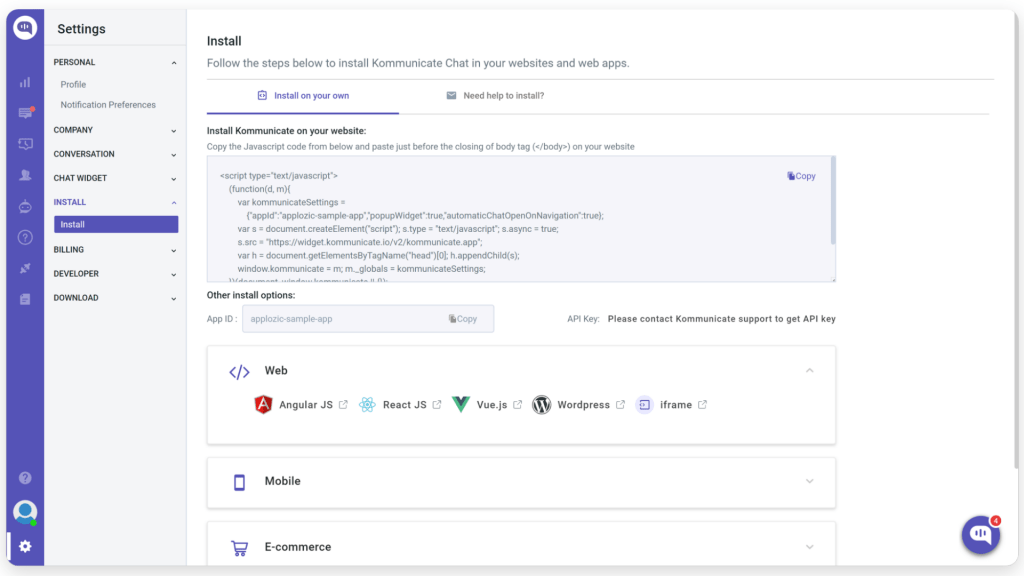Viewport: 1024px width, 576px height.
Task: Expand the Mobile install section
Action: 520,481
